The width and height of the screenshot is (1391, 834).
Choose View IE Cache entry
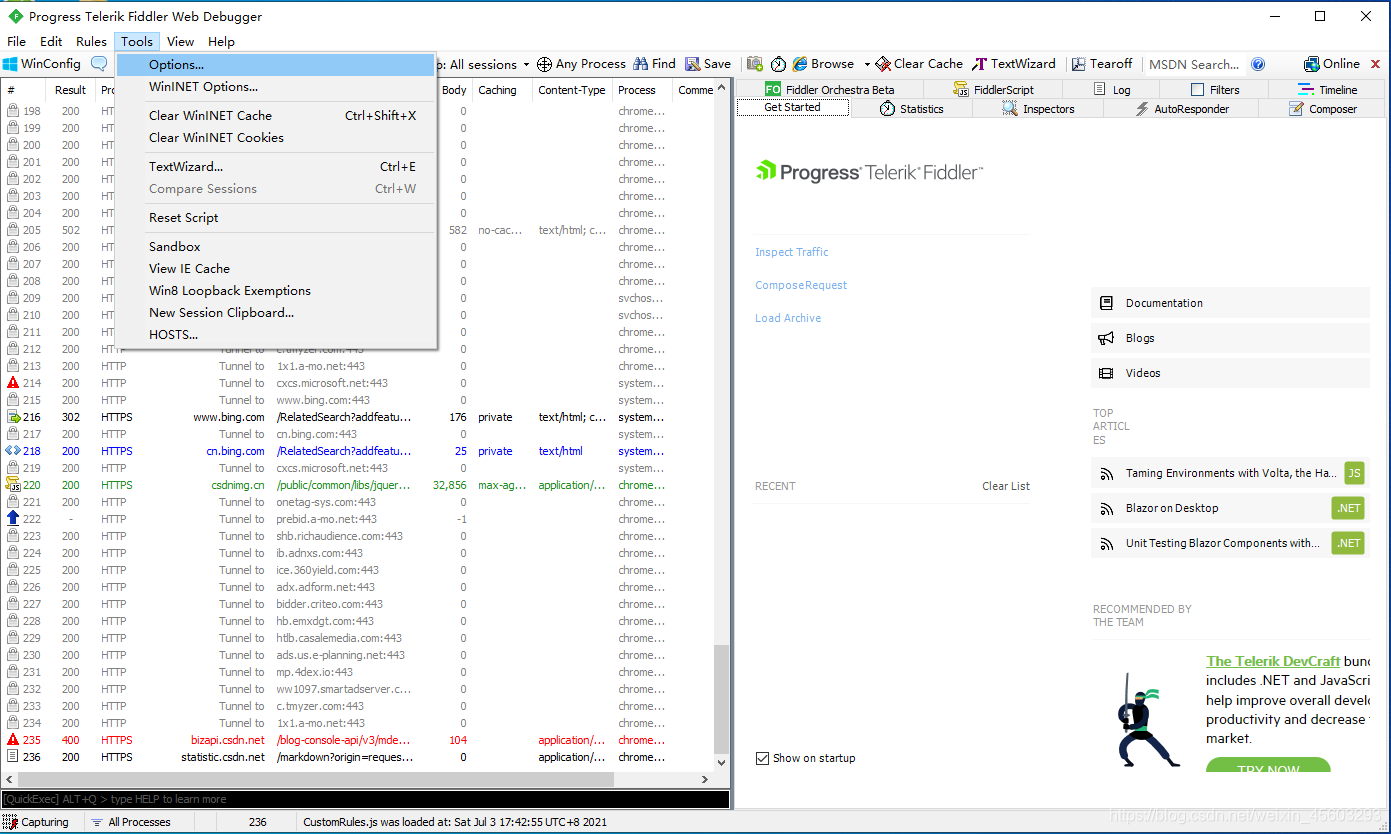coord(276,269)
